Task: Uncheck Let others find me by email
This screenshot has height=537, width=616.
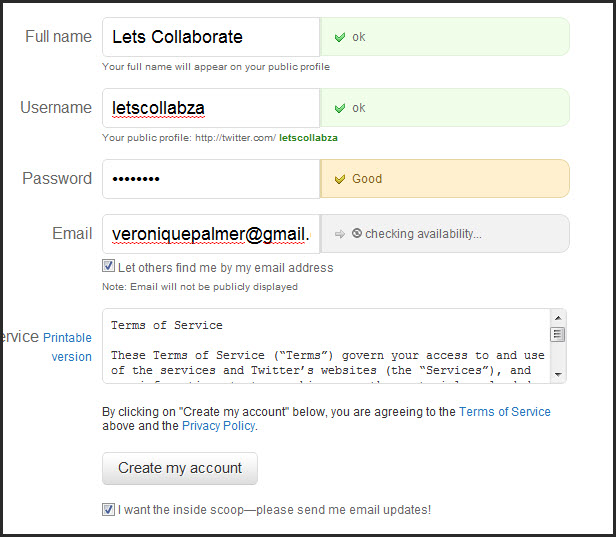Action: tap(109, 267)
